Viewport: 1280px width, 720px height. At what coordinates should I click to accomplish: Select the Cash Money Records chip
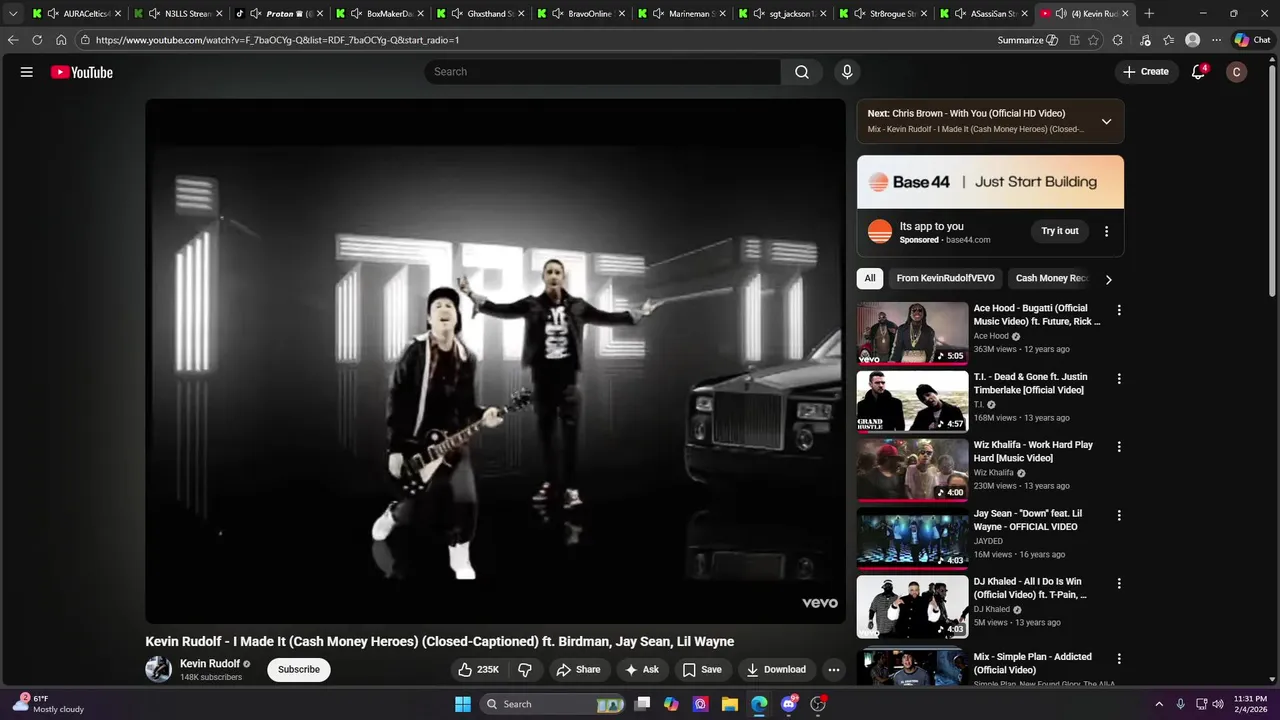point(1052,279)
